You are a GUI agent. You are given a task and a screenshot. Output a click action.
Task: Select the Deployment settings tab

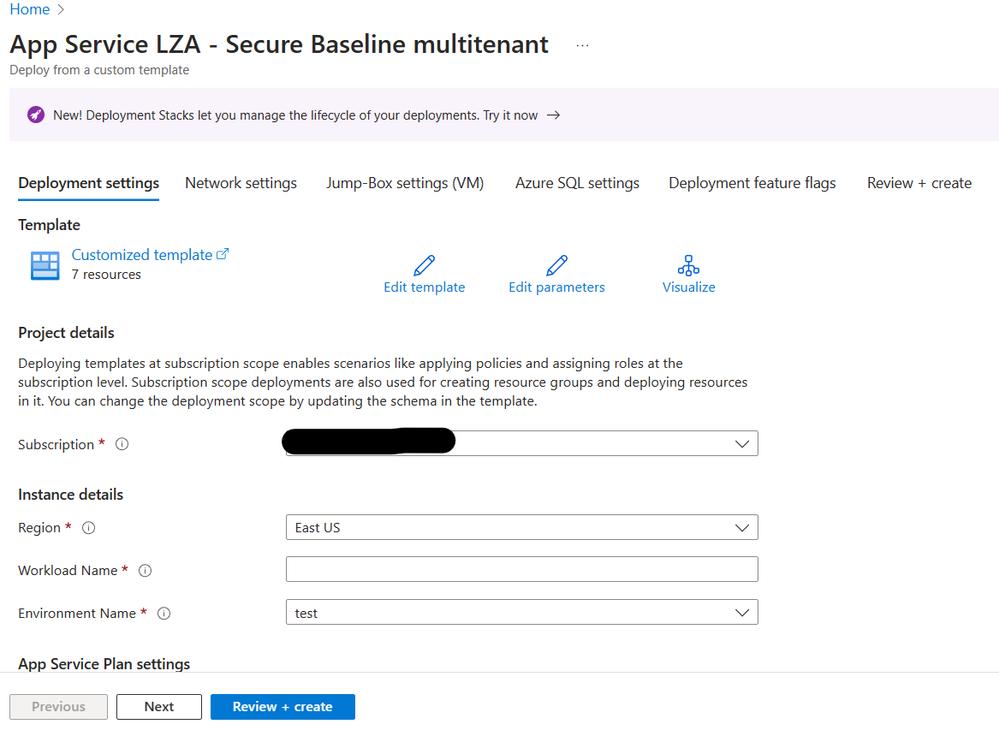(x=89, y=183)
